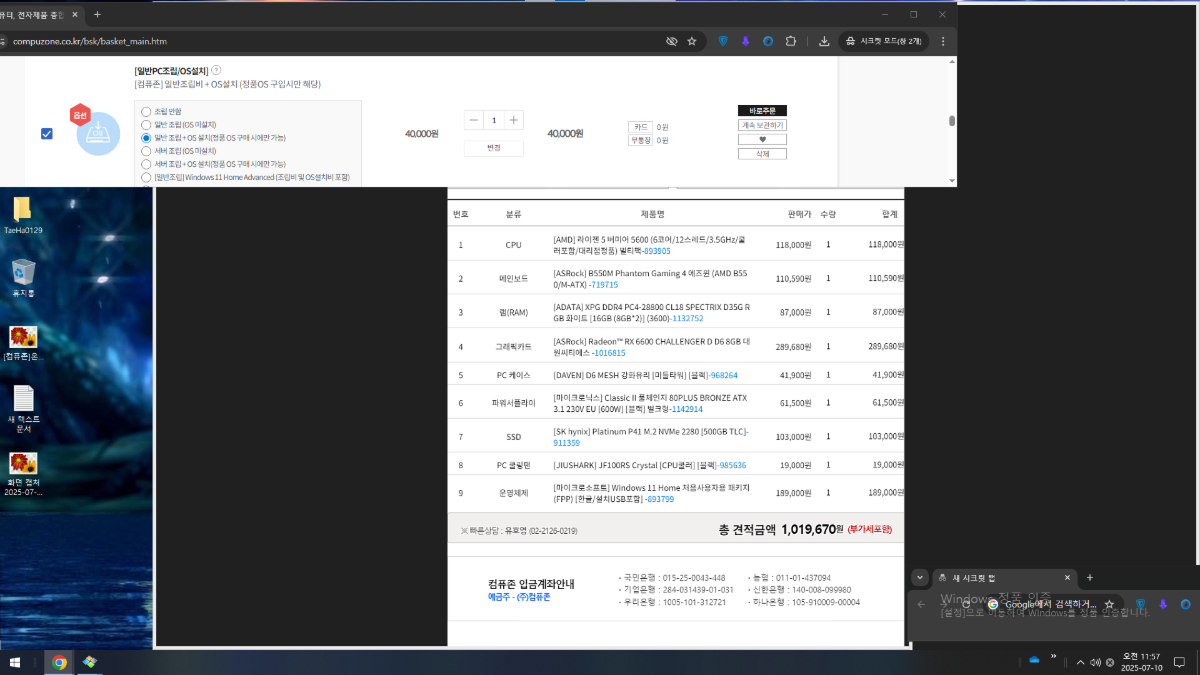Image resolution: width=1200 pixels, height=675 pixels.
Task: Click the Bitwarden shield extension icon
Action: [x=723, y=41]
